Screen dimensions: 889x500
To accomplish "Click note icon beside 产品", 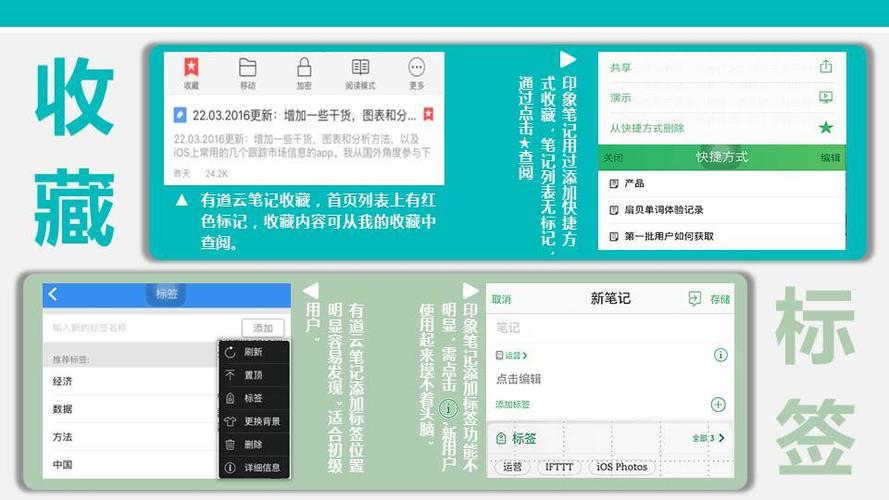I will pos(613,184).
